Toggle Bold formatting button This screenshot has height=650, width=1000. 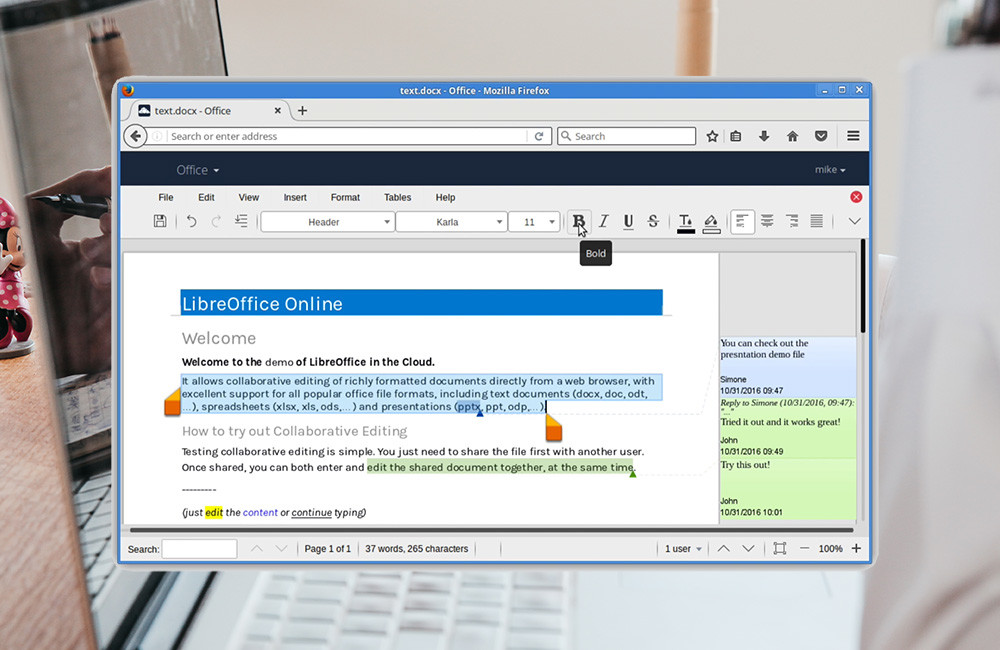tap(578, 222)
